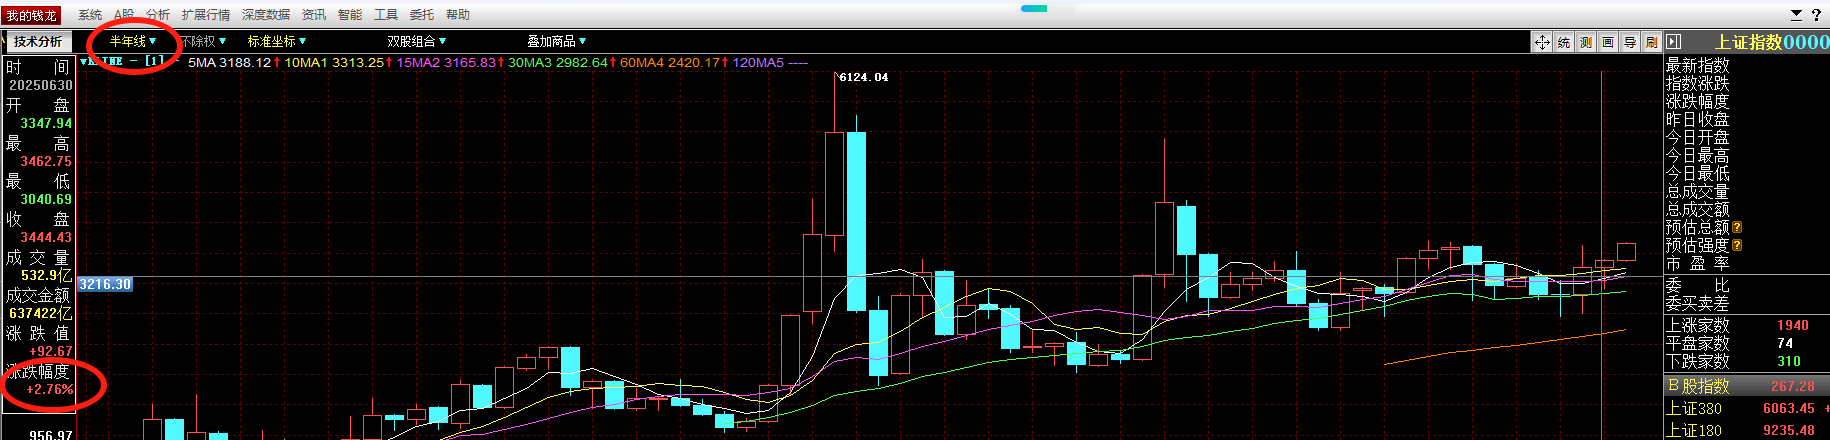Select the 上证380 index row
The height and width of the screenshot is (440, 1830).
tap(1746, 408)
